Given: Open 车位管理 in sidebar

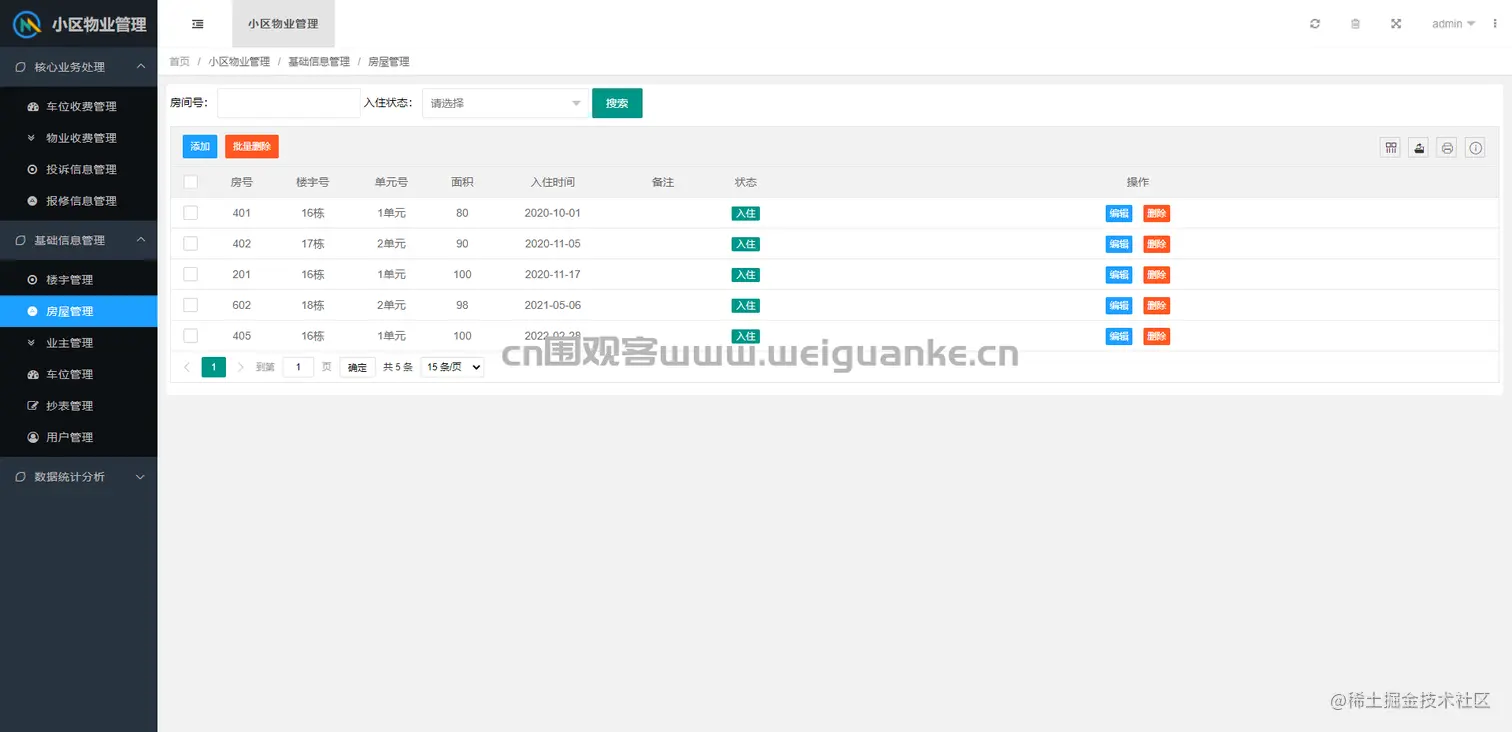Looking at the screenshot, I should click(x=78, y=374).
